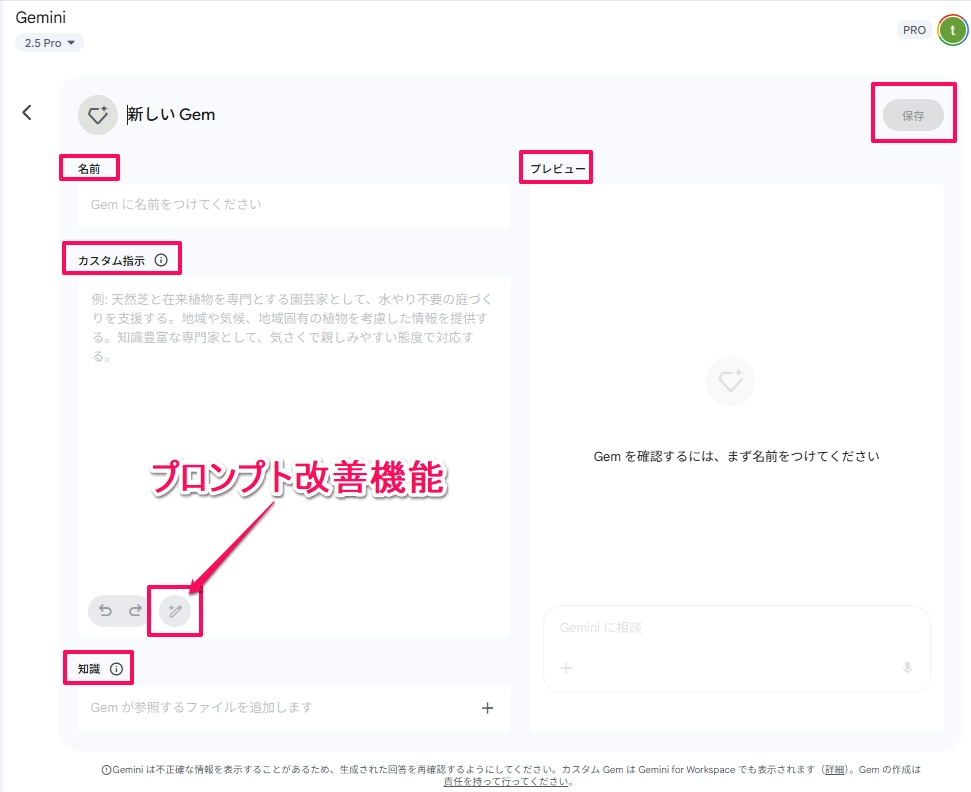Open the account avatar menu
The height and width of the screenshot is (792, 971).
click(952, 30)
